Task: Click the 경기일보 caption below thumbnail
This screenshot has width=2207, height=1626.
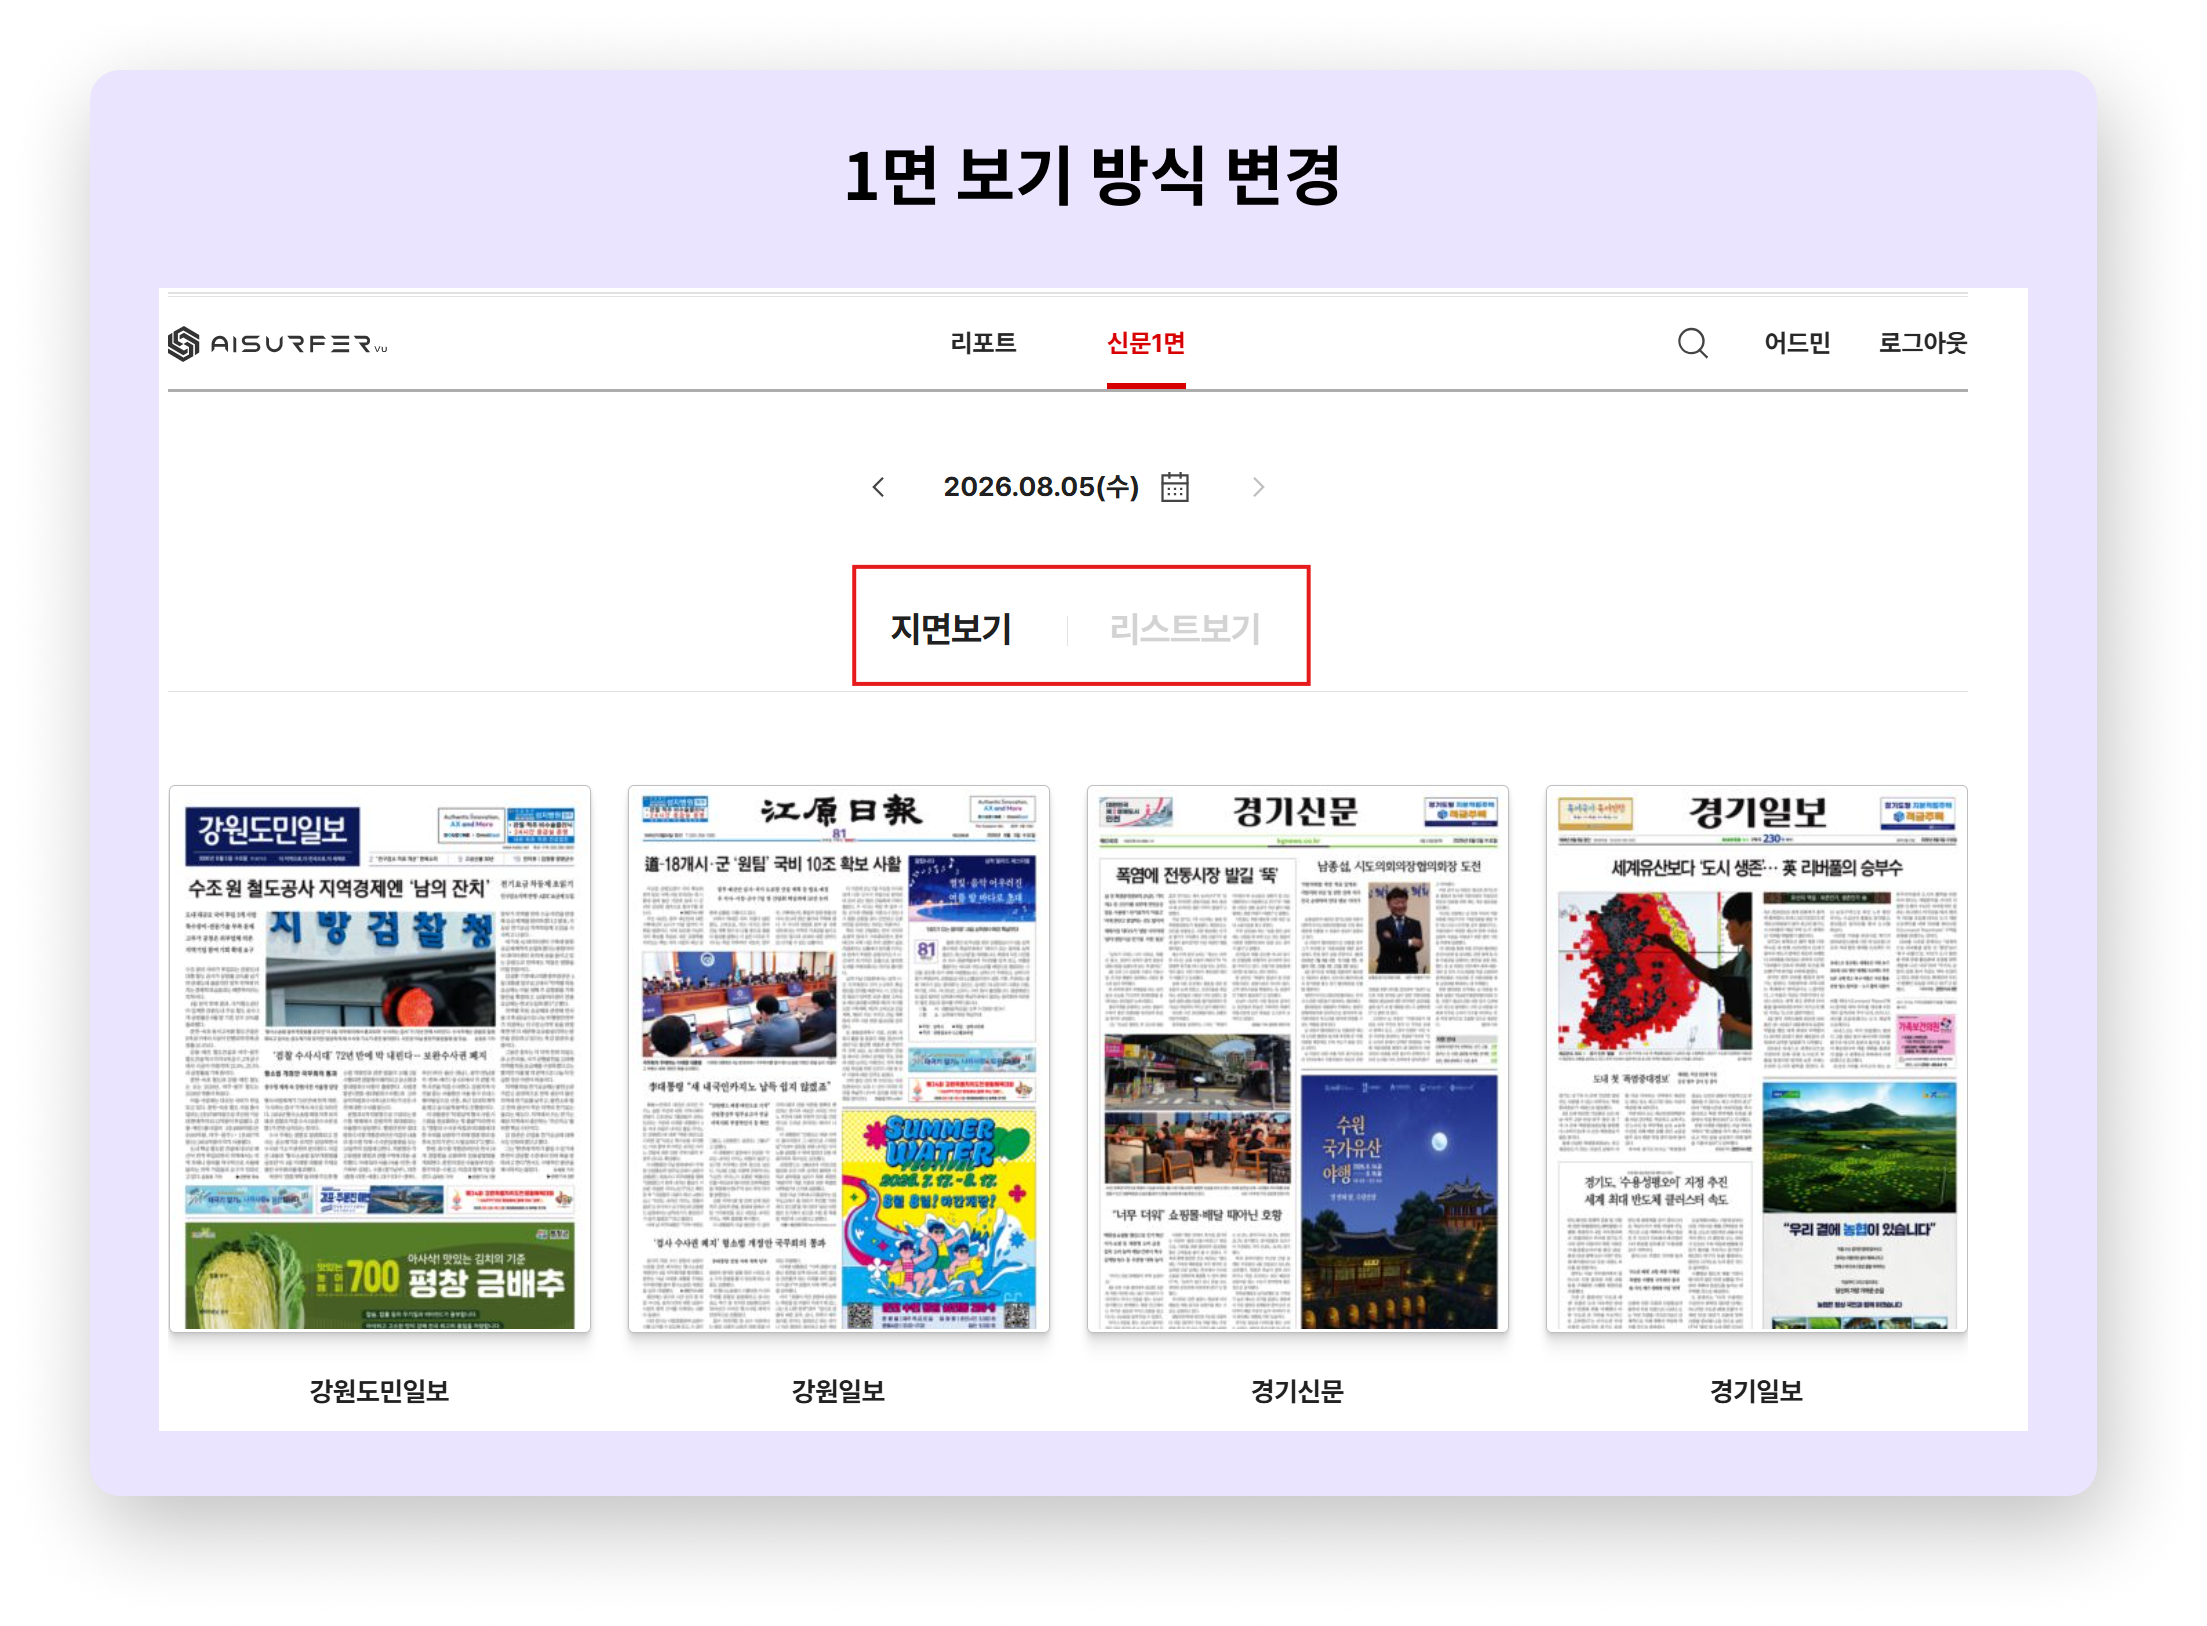Action: (1756, 1391)
